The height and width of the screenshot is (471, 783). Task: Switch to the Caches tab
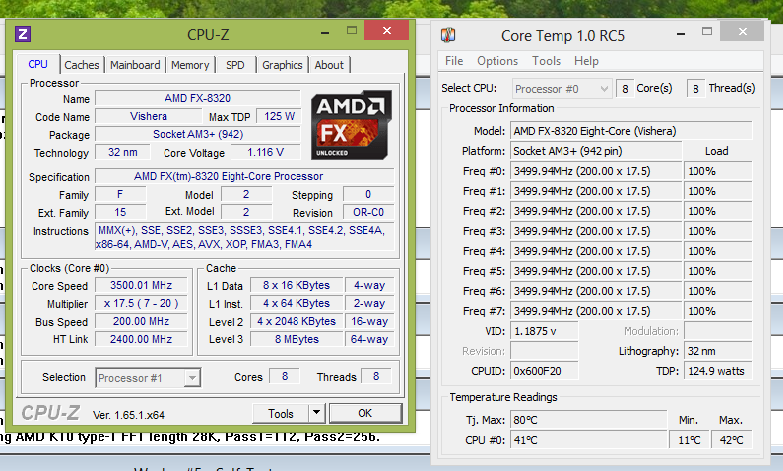point(82,65)
